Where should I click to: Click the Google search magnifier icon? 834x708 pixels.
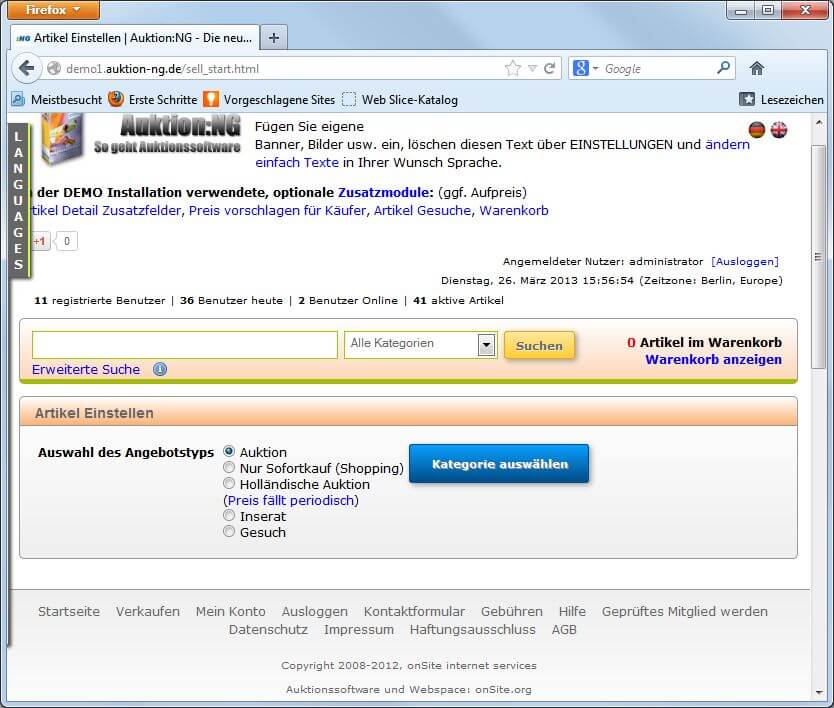(723, 68)
